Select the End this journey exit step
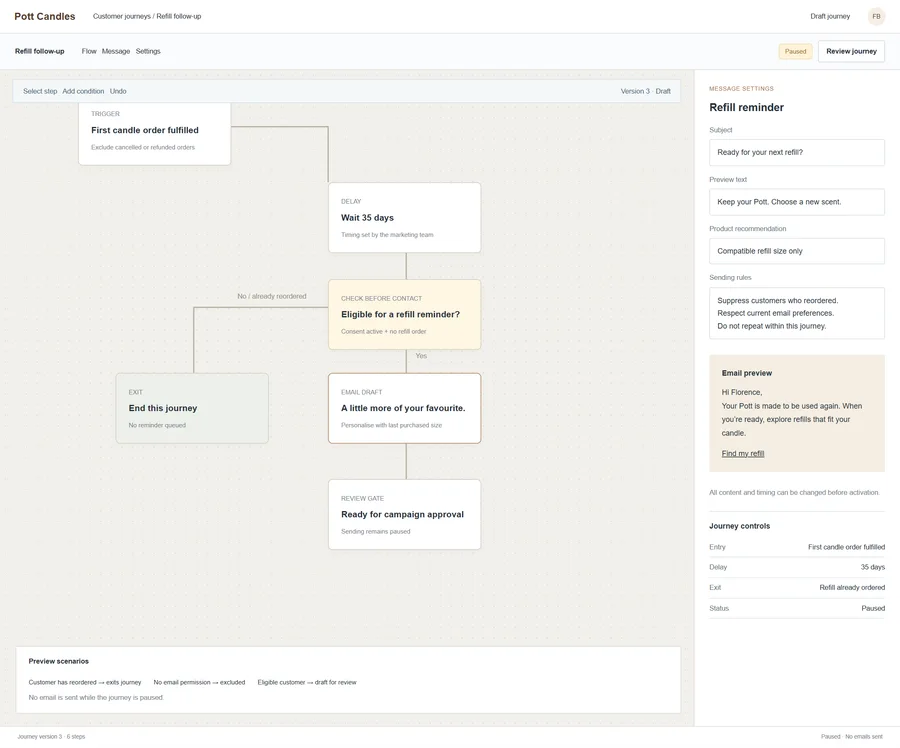Image resolution: width=900 pixels, height=748 pixels. (x=192, y=408)
